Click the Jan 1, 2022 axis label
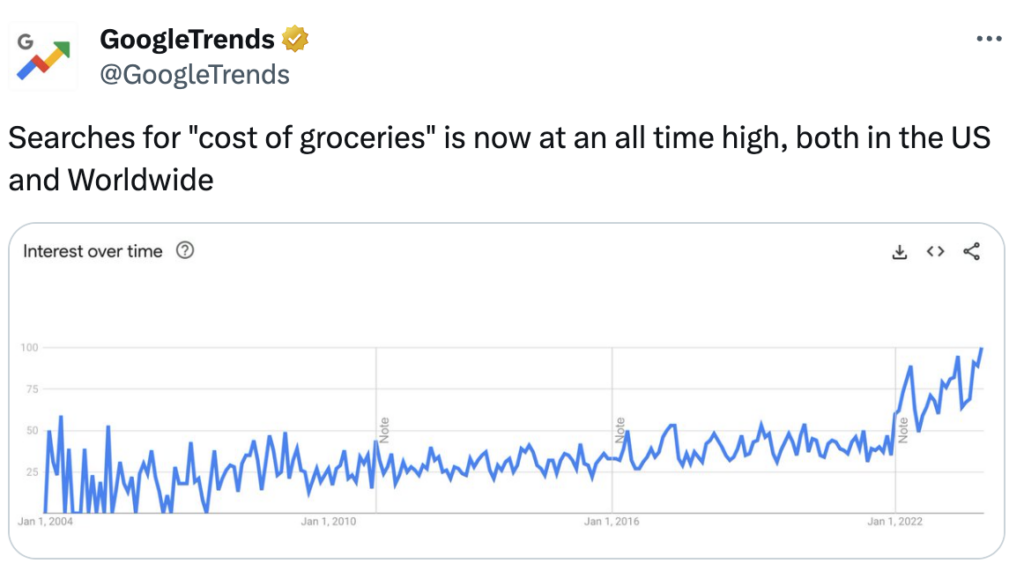This screenshot has width=1024, height=571. click(x=895, y=521)
